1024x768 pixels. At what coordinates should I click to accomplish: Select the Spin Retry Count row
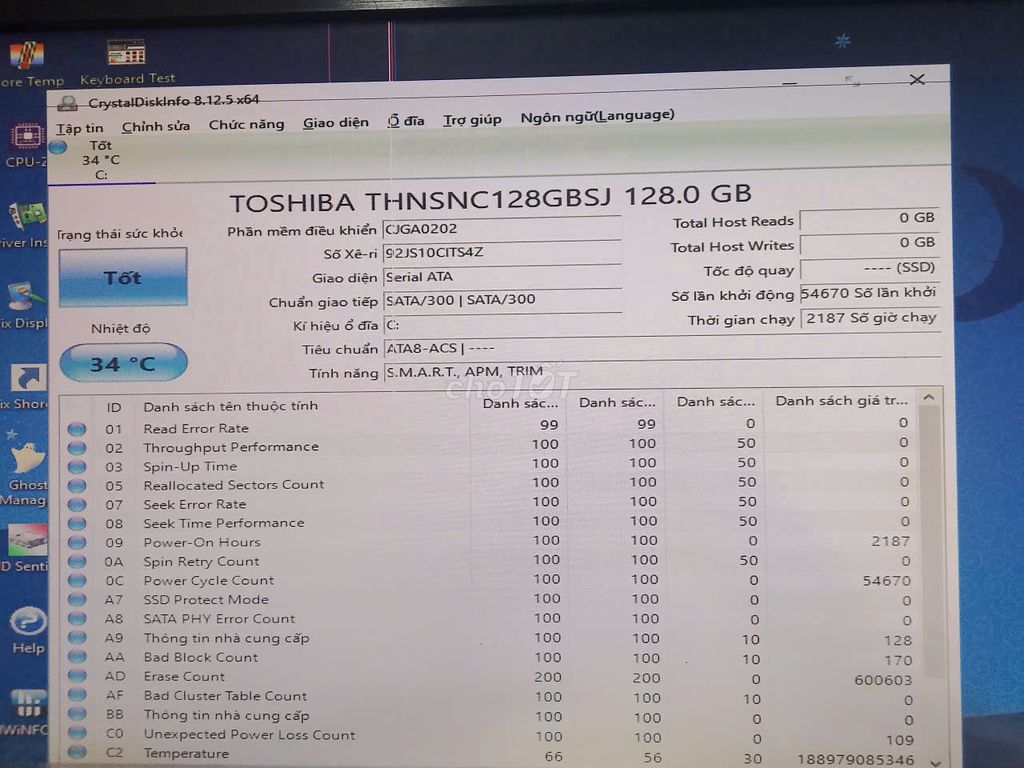pyautogui.click(x=490, y=561)
